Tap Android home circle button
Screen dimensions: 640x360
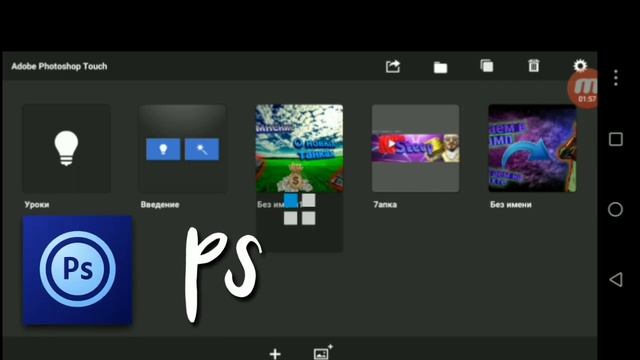coord(615,209)
